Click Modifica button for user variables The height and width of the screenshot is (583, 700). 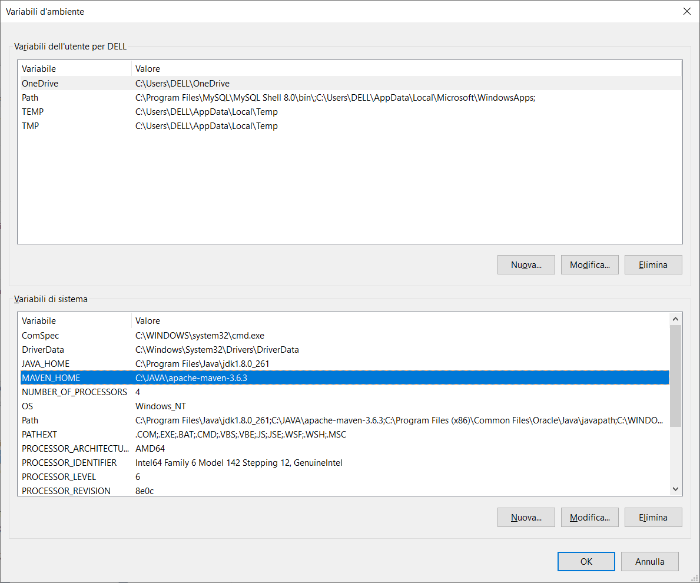[x=590, y=265]
